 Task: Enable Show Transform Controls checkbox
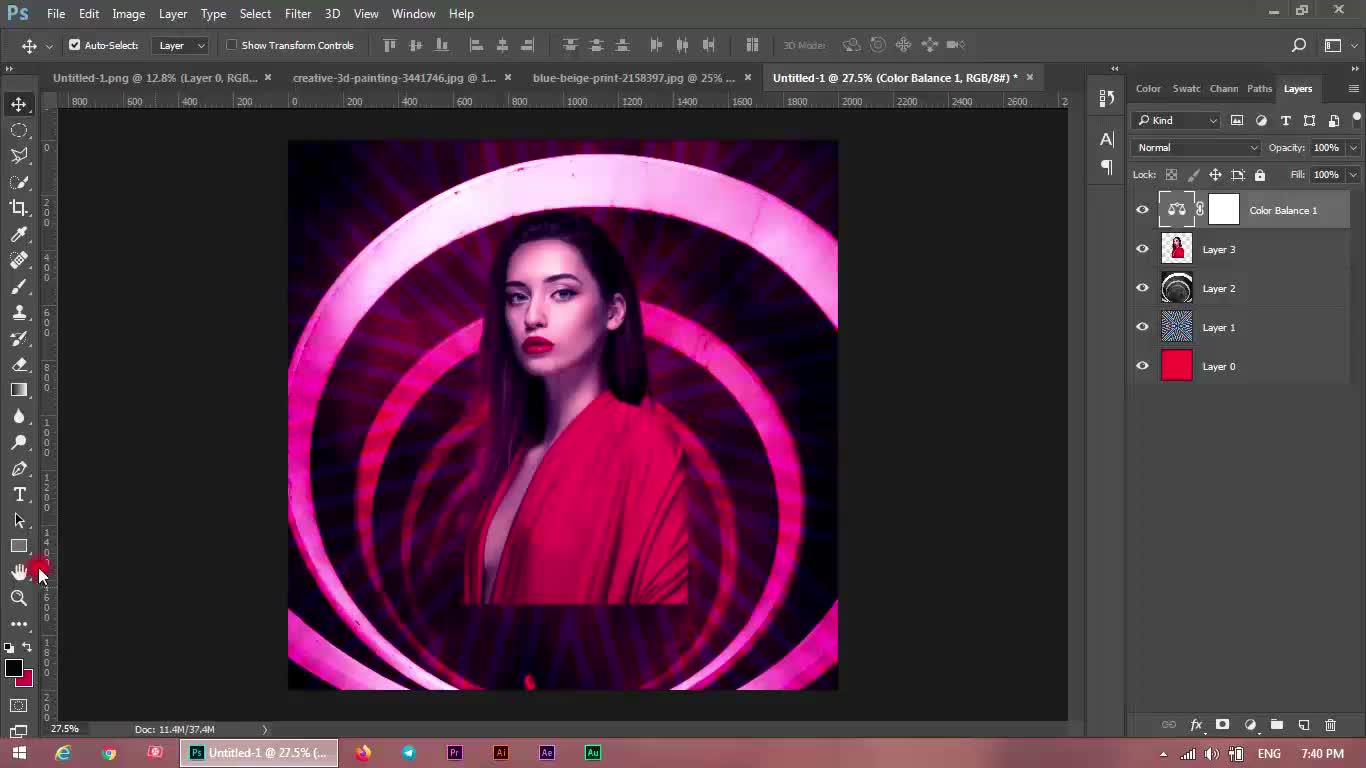tap(232, 45)
